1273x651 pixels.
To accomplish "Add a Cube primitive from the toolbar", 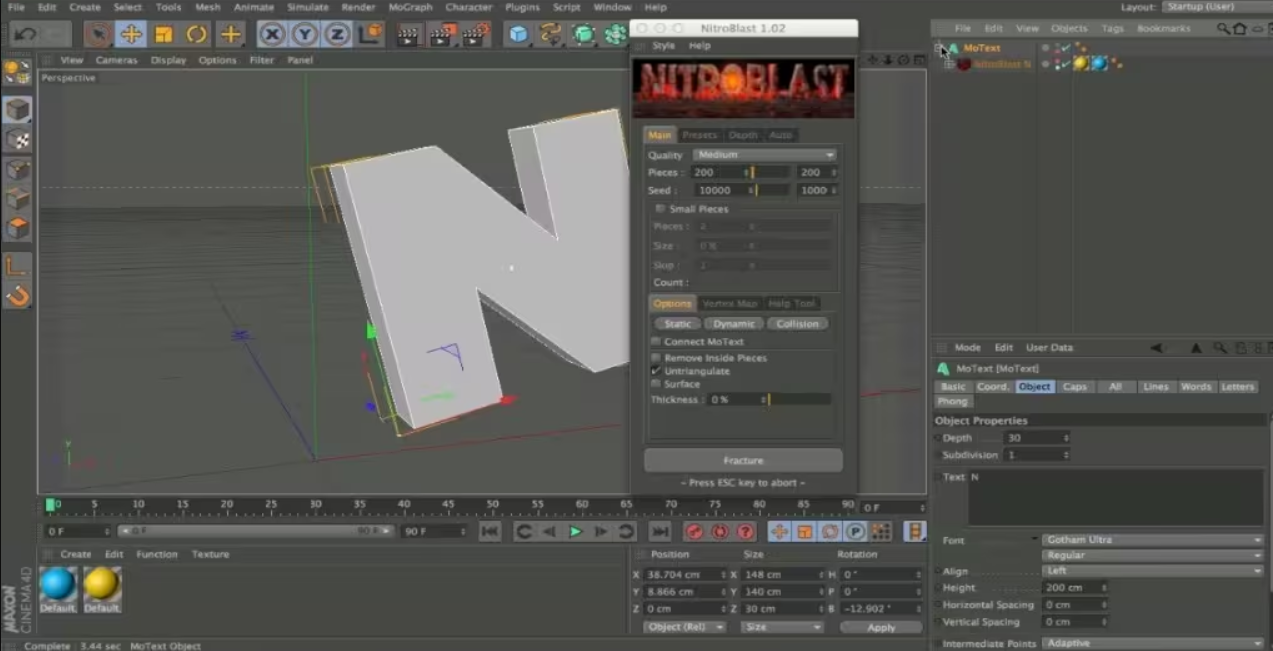I will pos(517,35).
